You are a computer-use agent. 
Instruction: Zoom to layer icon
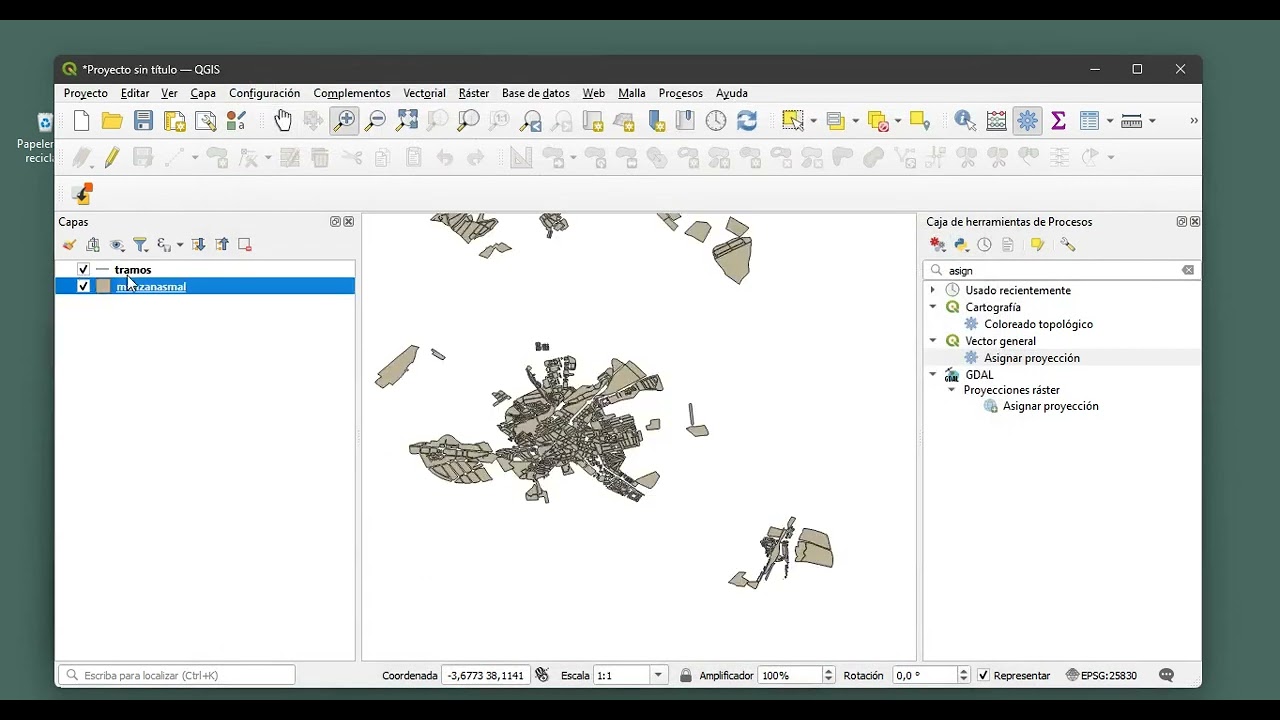(x=468, y=121)
